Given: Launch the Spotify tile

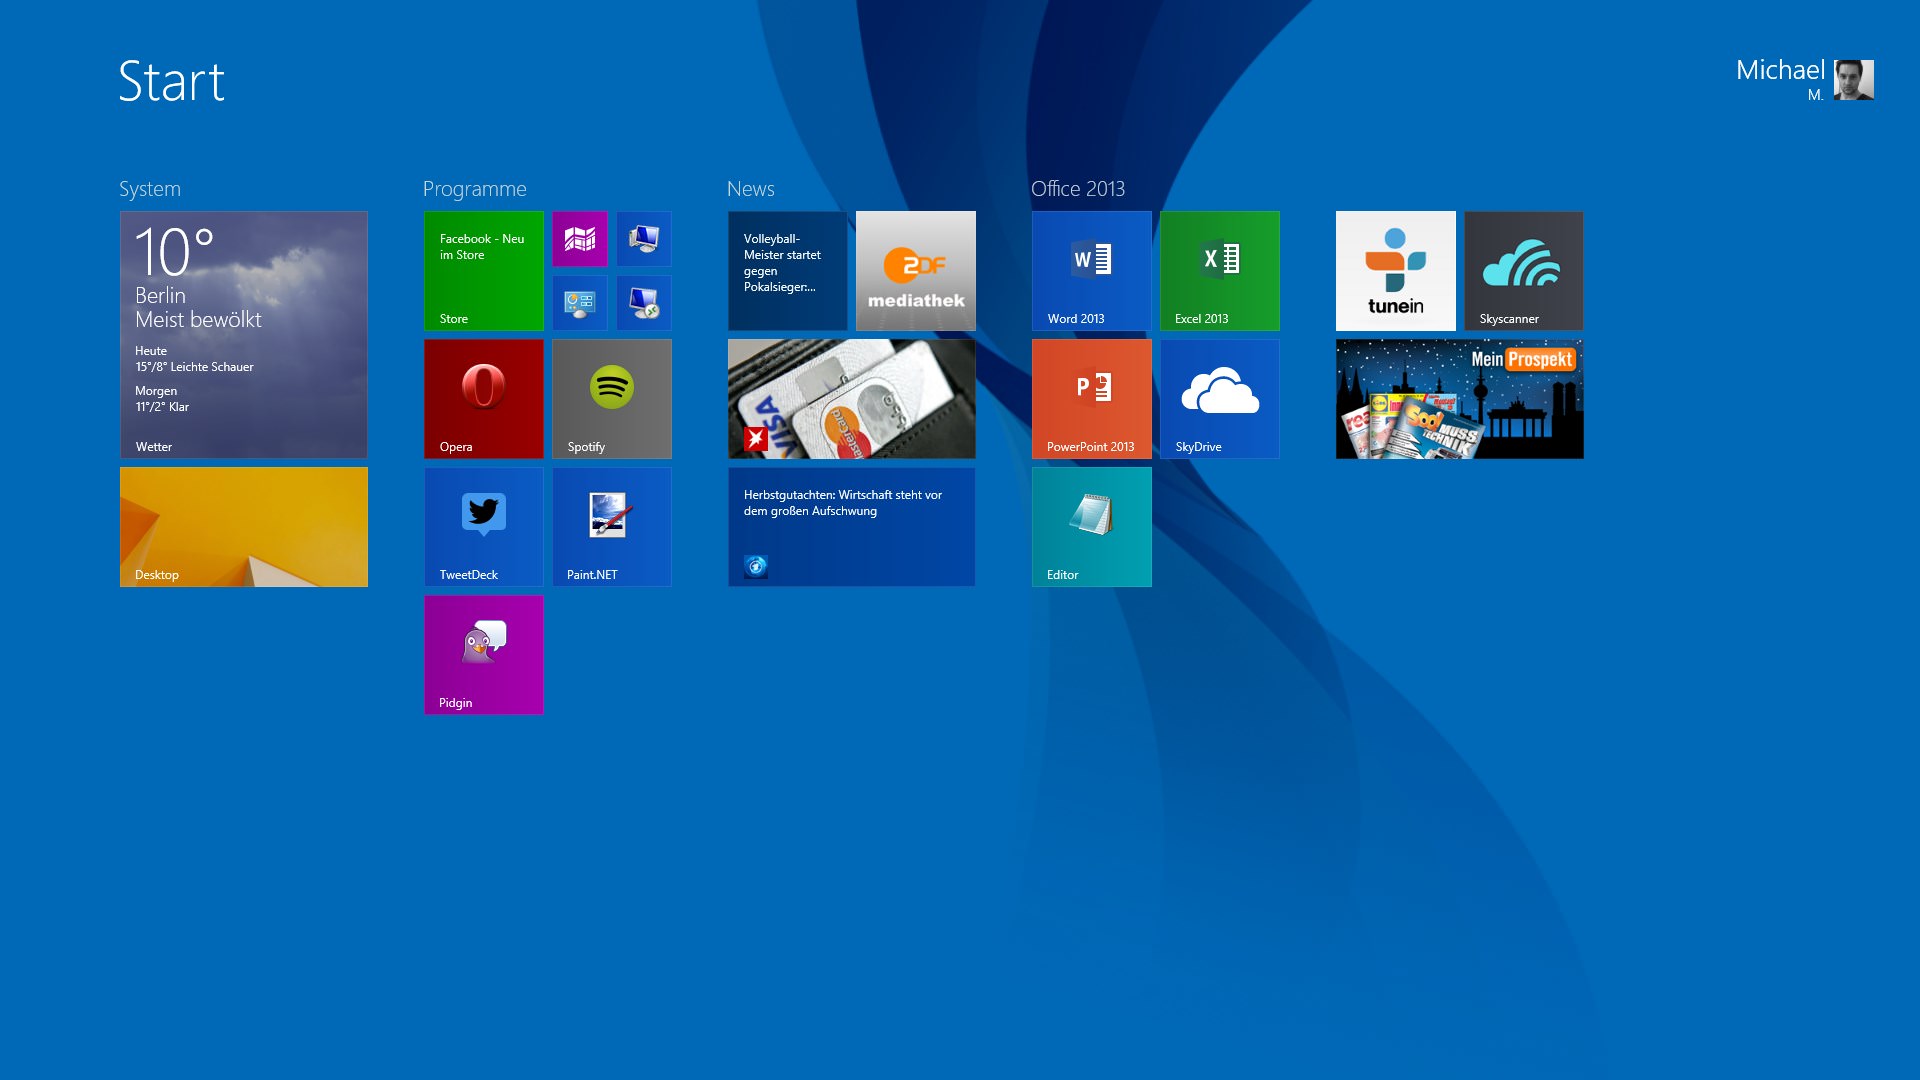Looking at the screenshot, I should coord(612,399).
